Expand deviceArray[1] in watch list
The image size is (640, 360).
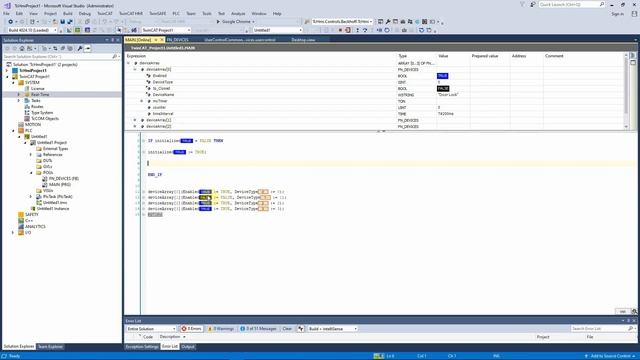point(135,120)
